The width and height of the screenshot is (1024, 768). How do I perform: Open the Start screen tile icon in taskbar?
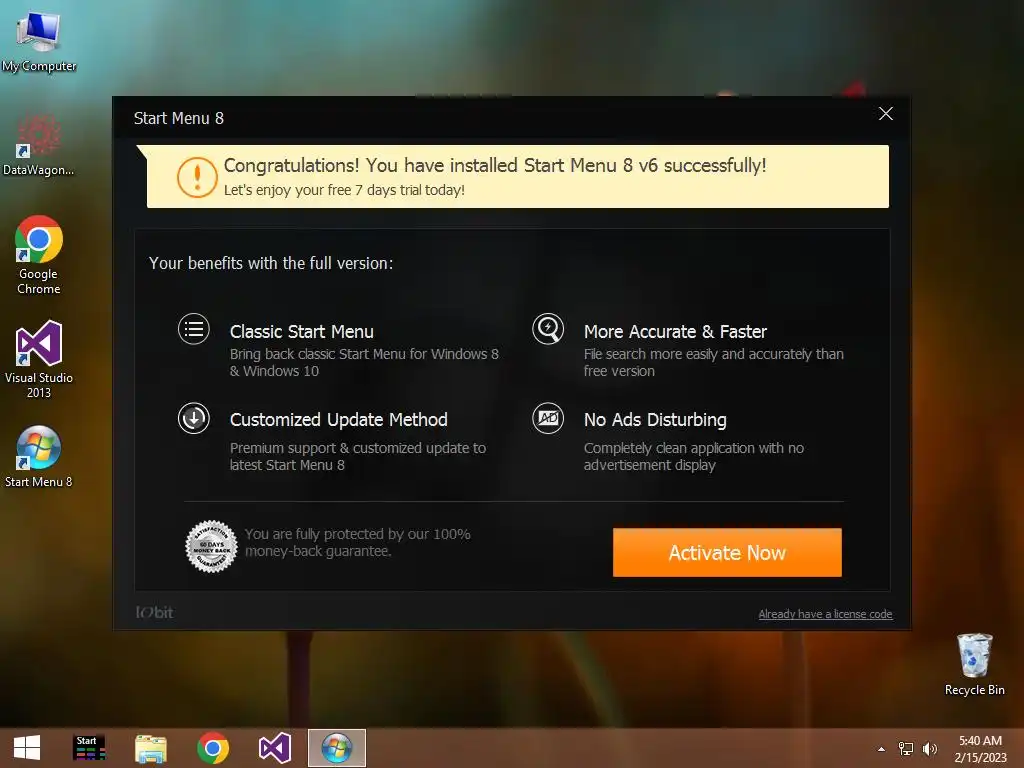89,748
